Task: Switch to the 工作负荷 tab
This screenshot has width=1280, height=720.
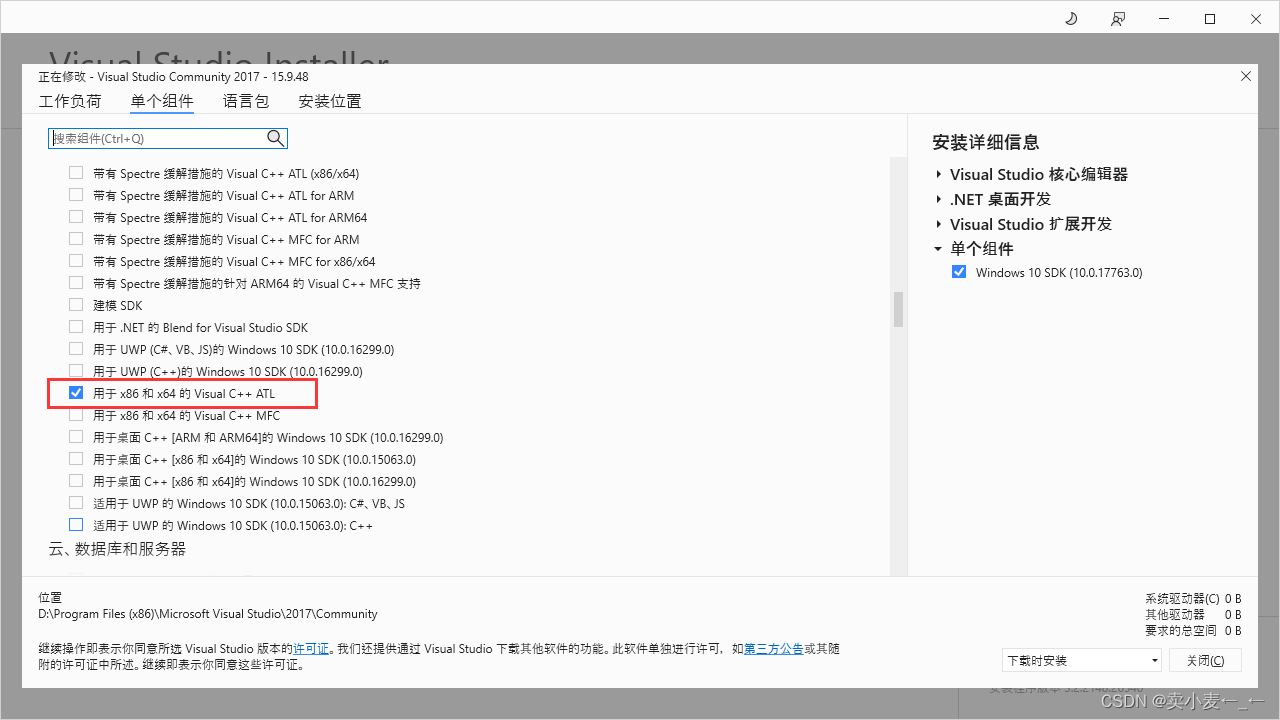Action: point(70,101)
